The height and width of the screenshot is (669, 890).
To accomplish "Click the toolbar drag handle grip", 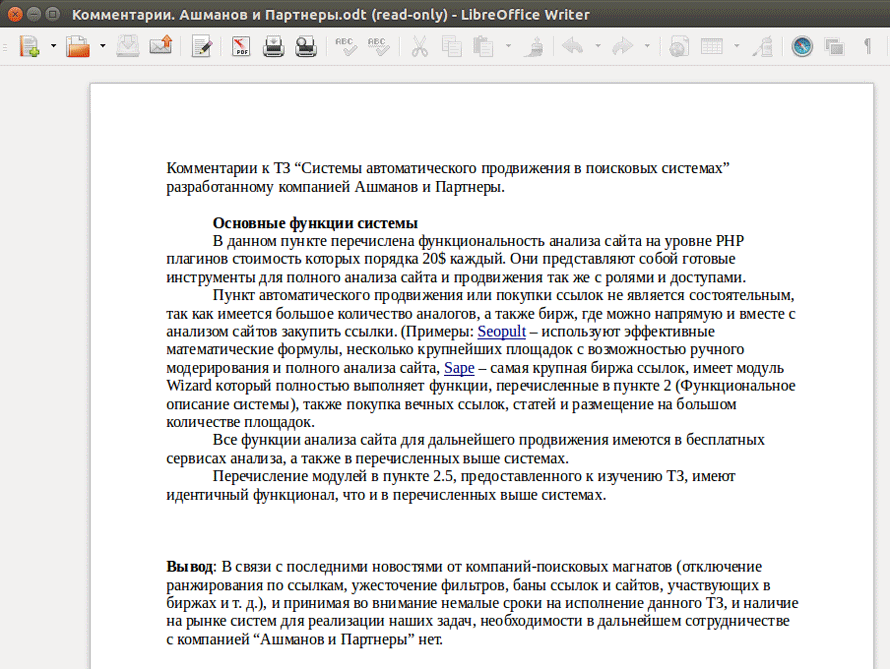I will click(x=5, y=47).
